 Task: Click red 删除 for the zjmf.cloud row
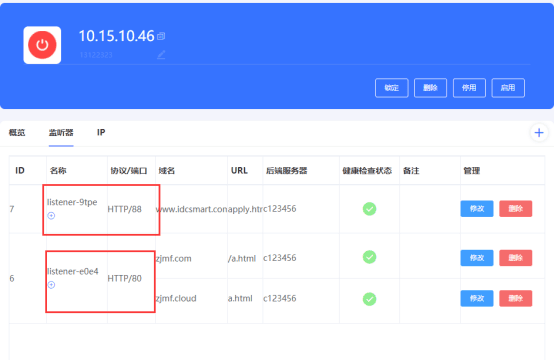pyautogui.click(x=515, y=298)
